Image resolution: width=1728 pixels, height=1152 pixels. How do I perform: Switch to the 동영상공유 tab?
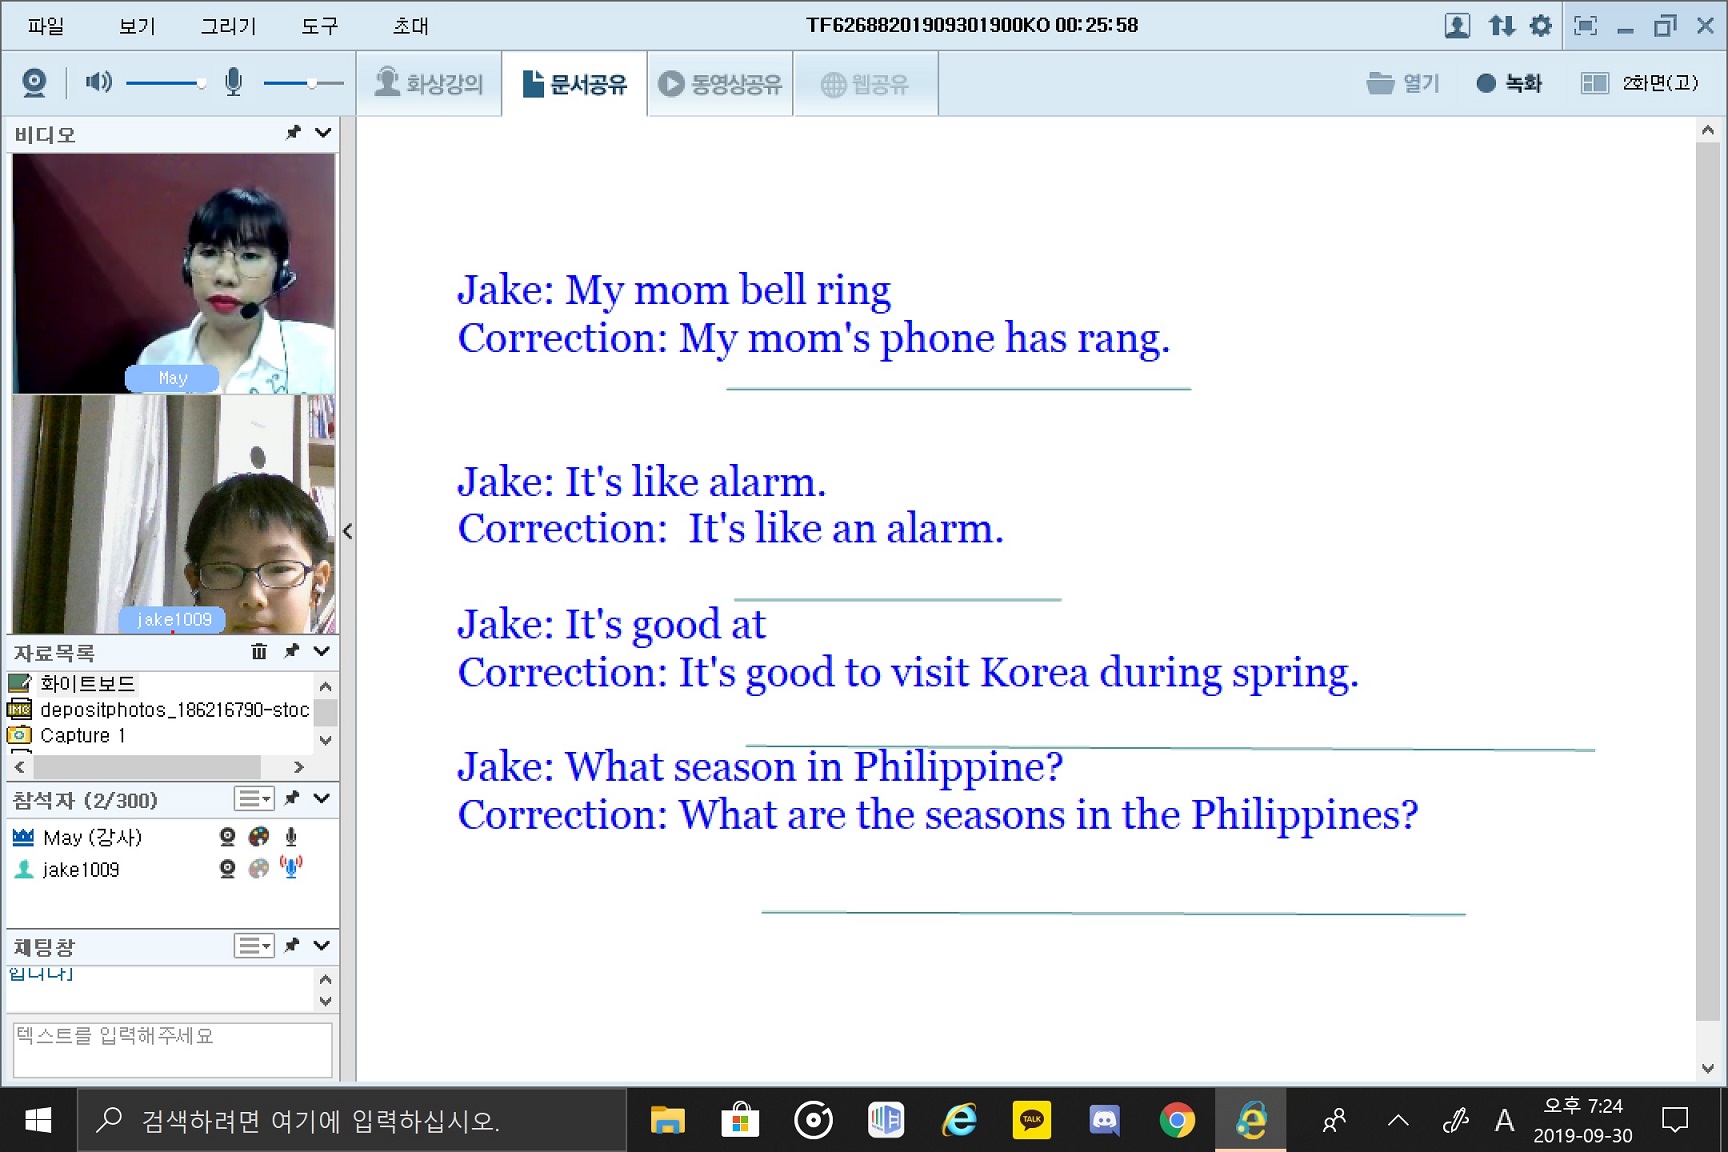pos(720,84)
